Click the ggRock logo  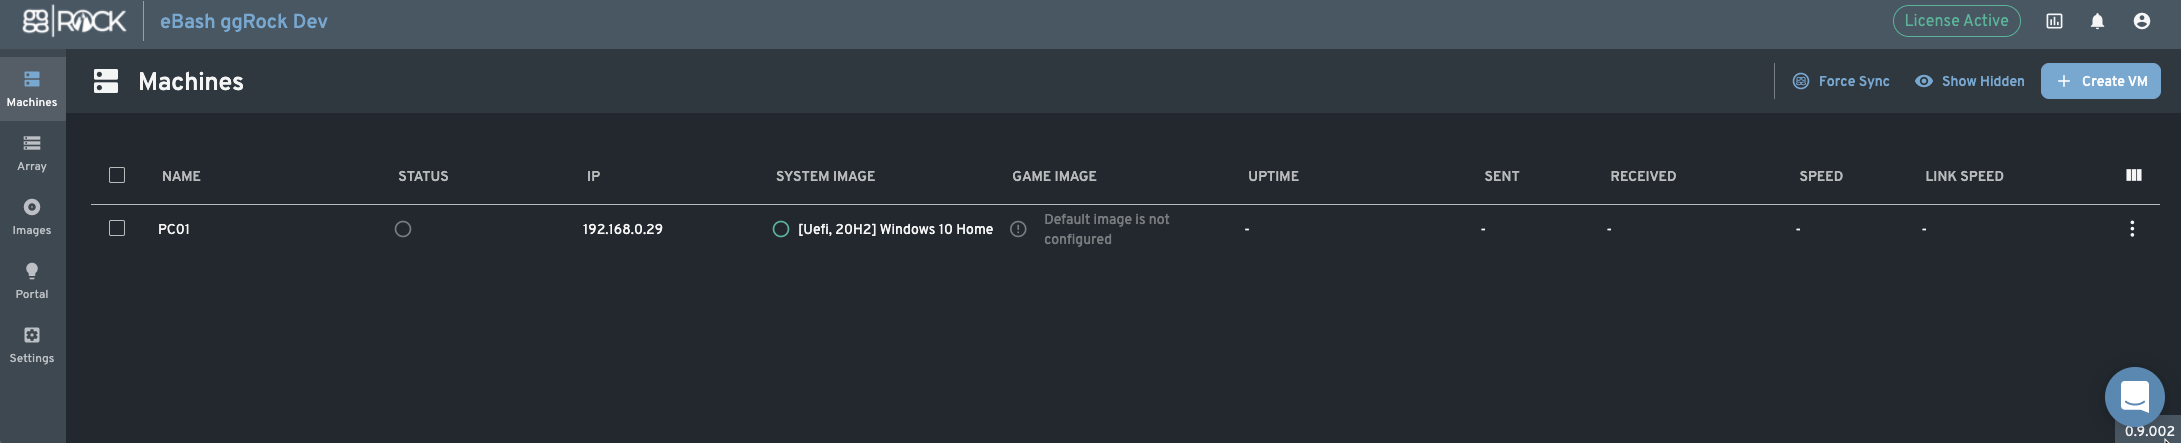(74, 21)
